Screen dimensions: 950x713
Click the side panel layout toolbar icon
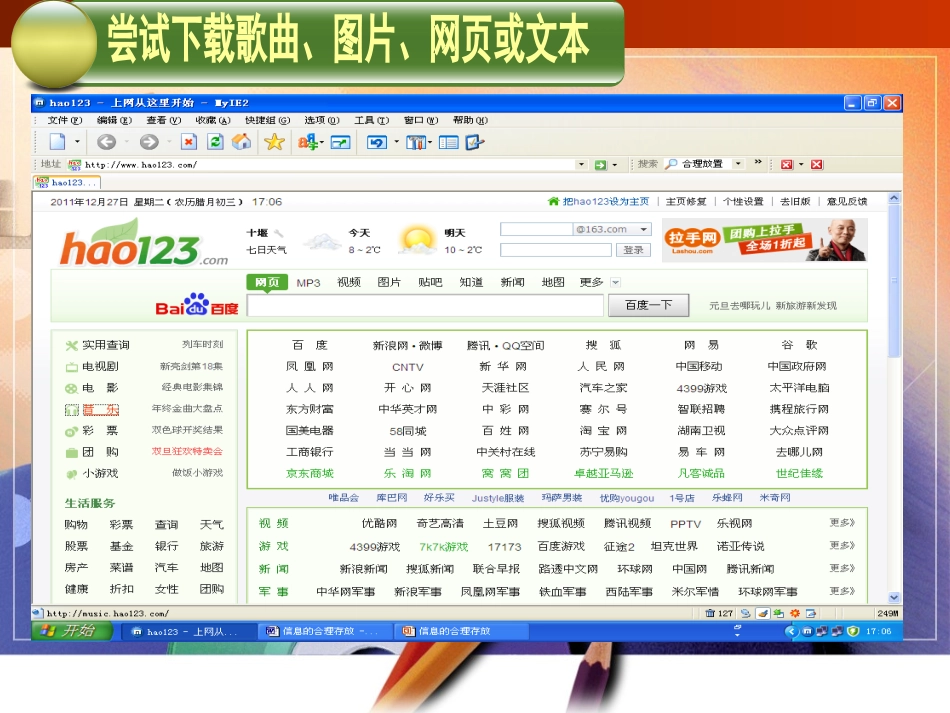tap(448, 143)
